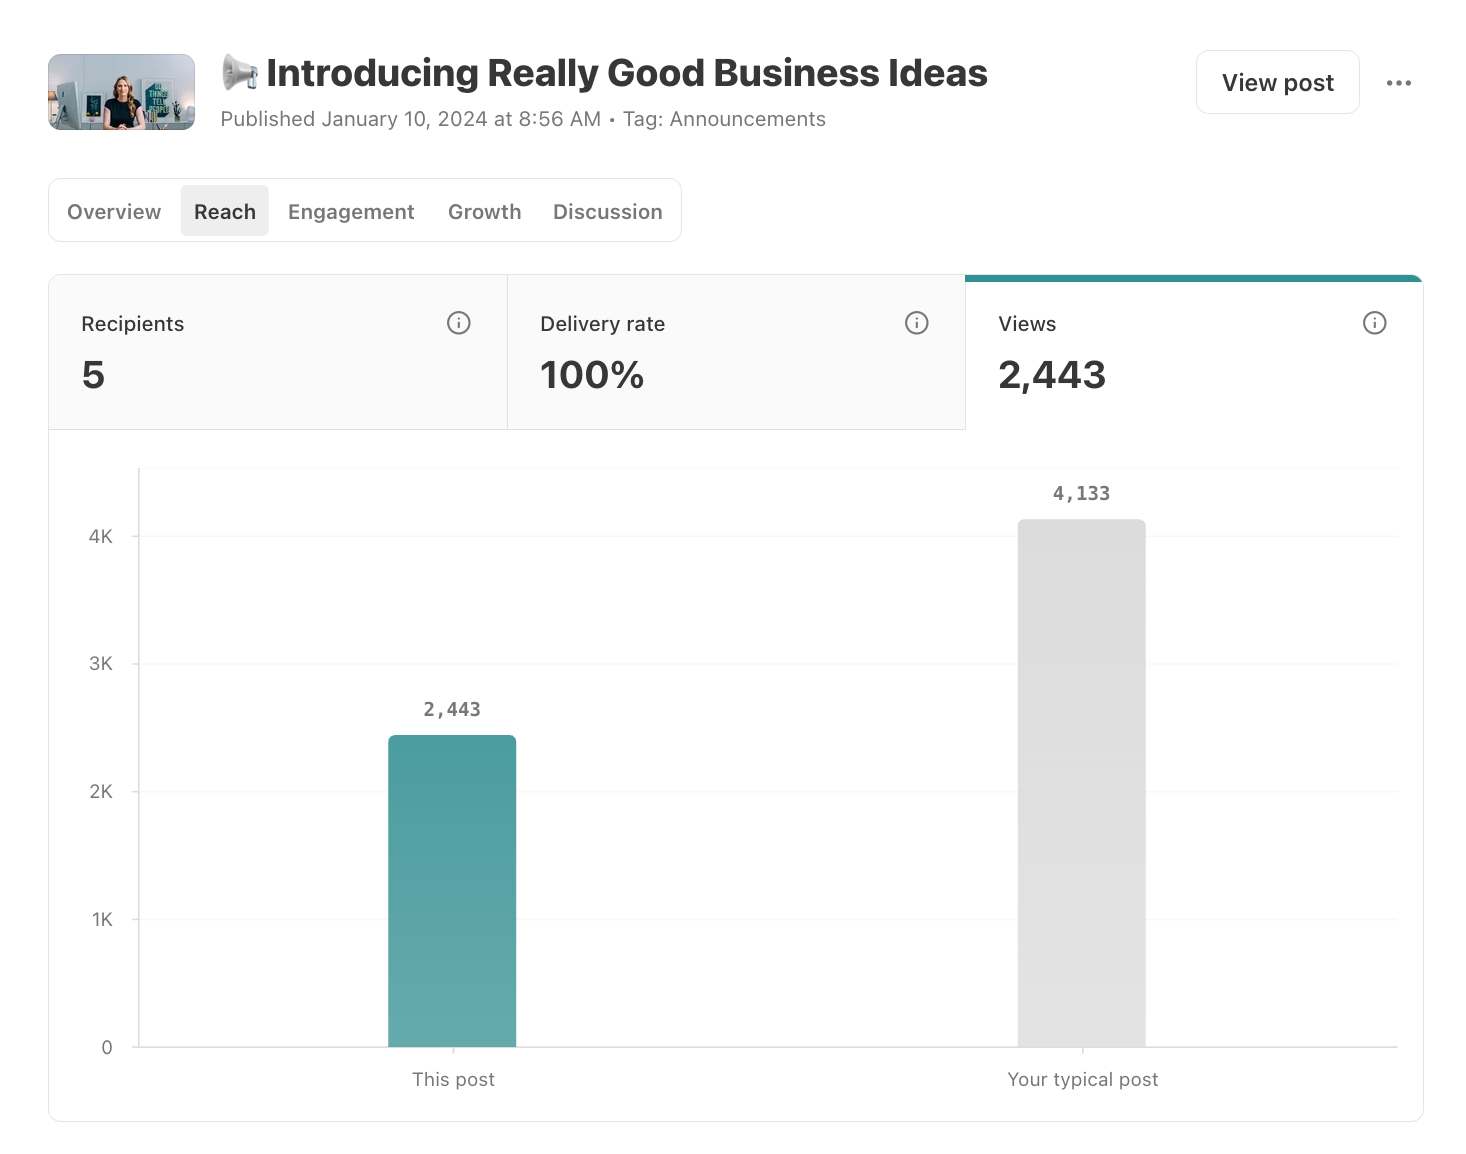Select the Views metric card
The width and height of the screenshot is (1466, 1154).
click(x=1194, y=352)
